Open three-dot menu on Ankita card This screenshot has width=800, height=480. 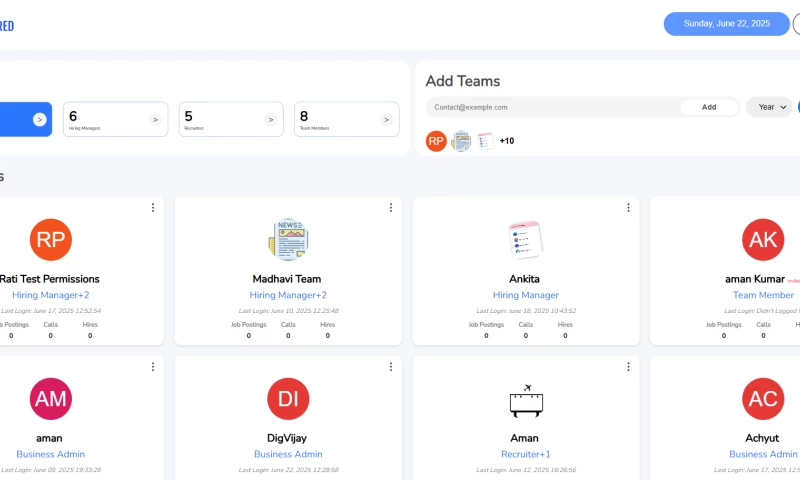coord(628,208)
